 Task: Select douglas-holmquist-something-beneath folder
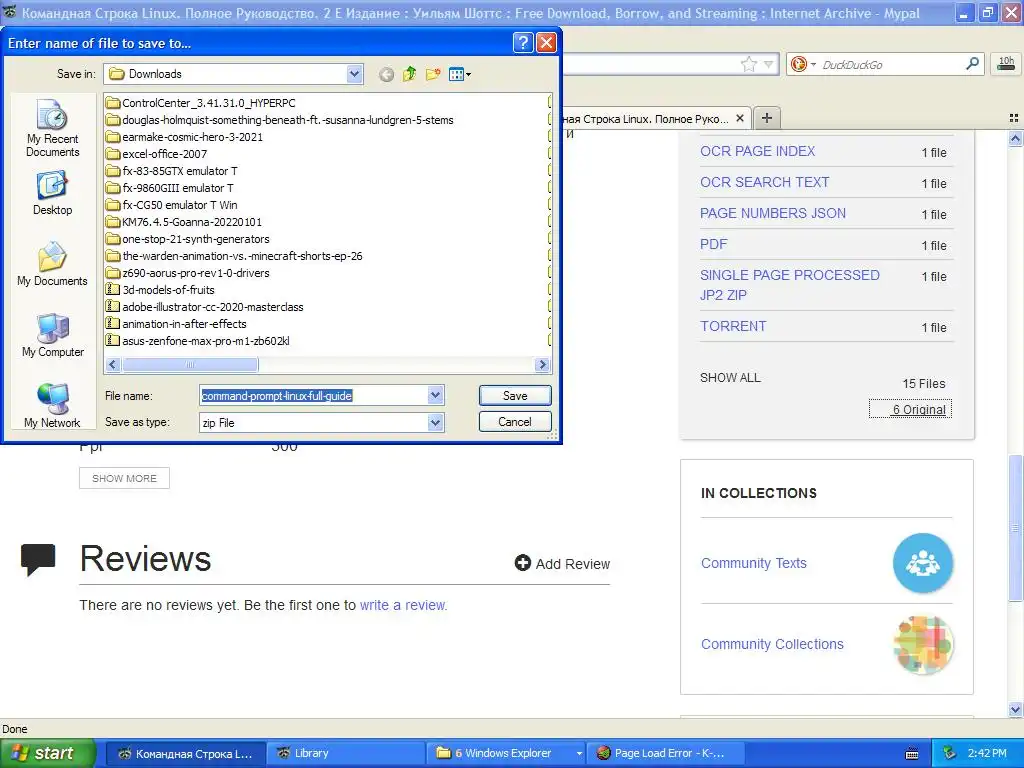[x=280, y=120]
